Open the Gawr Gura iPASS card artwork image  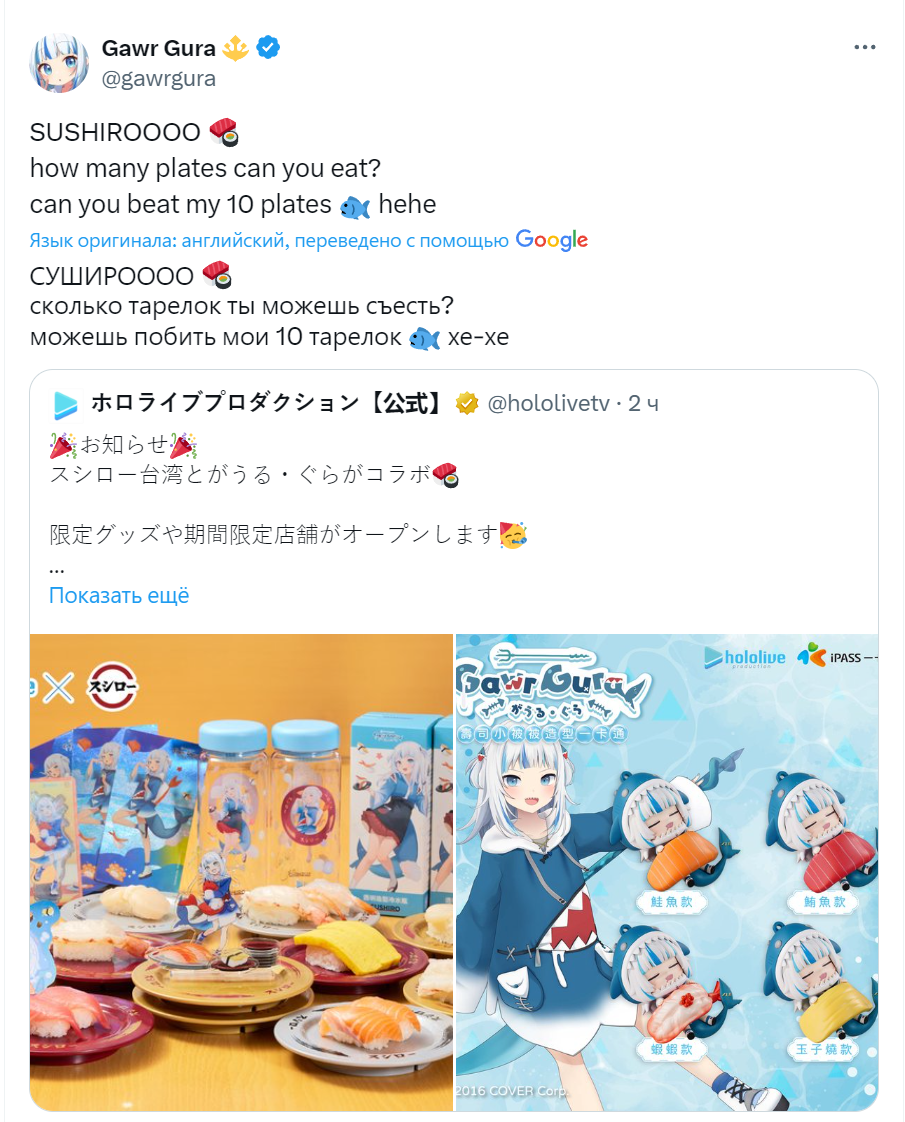click(667, 872)
